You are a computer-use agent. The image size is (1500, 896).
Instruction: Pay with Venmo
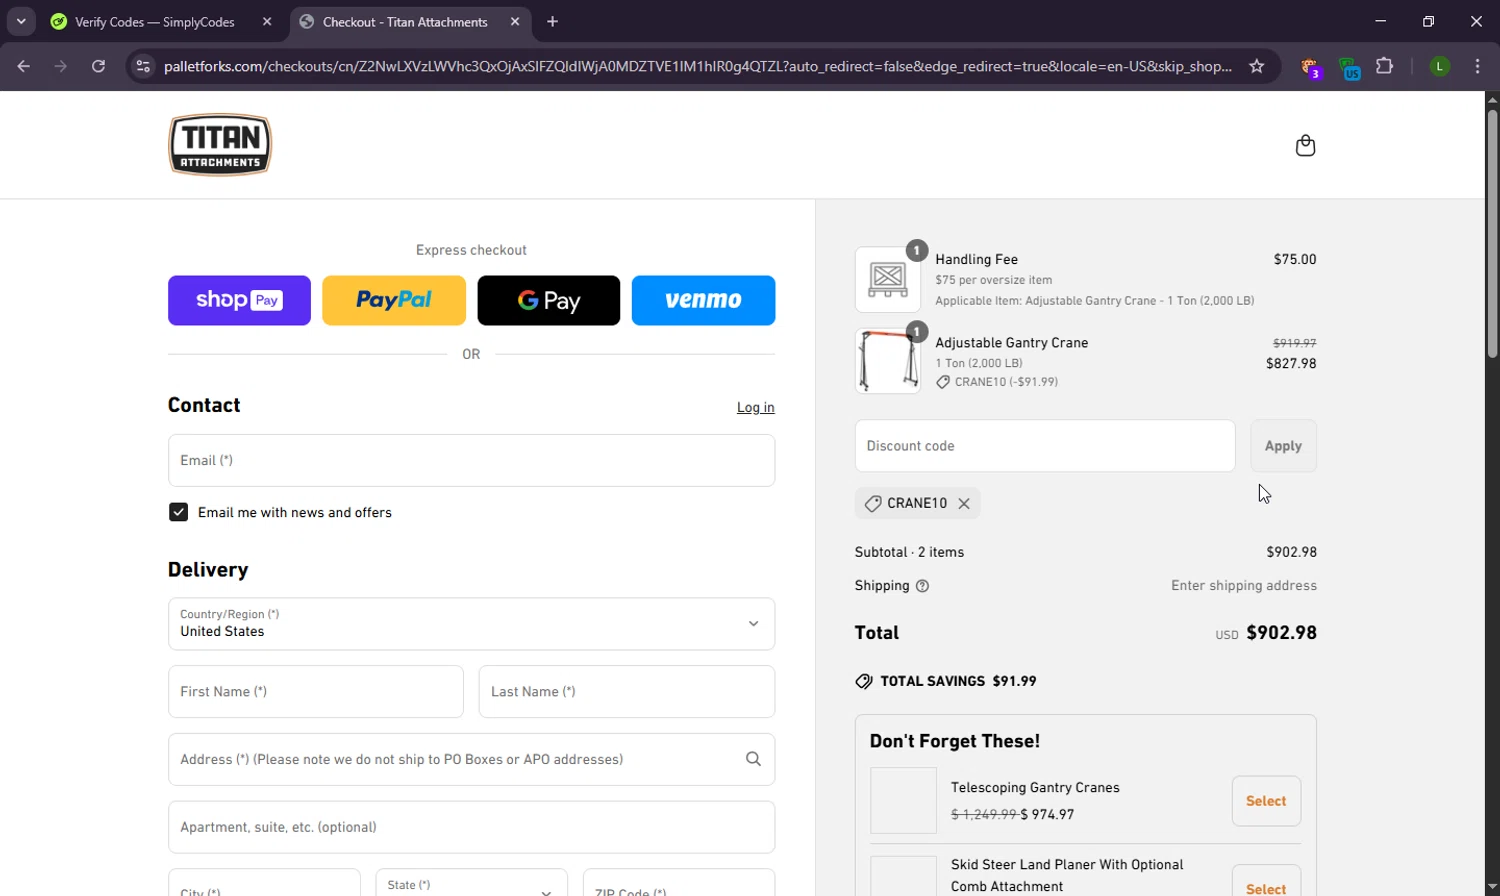703,300
